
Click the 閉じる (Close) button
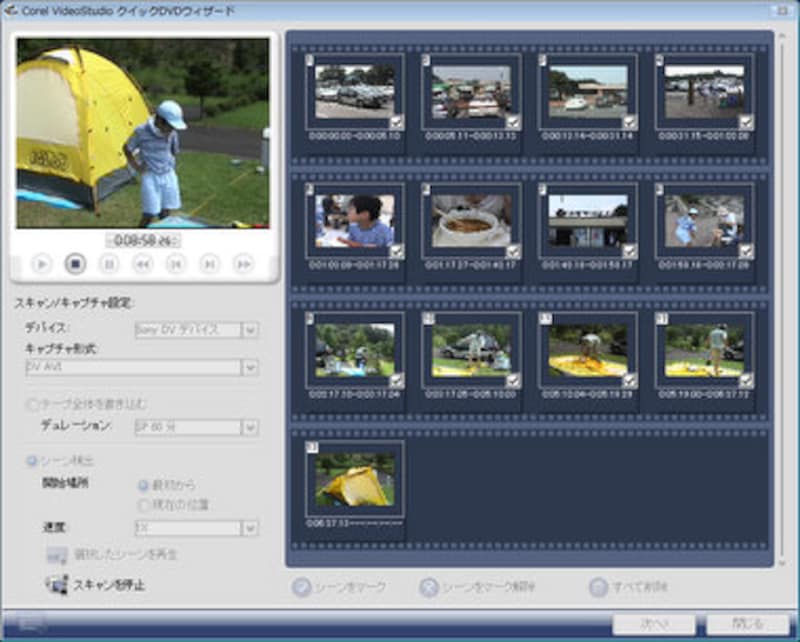747,623
